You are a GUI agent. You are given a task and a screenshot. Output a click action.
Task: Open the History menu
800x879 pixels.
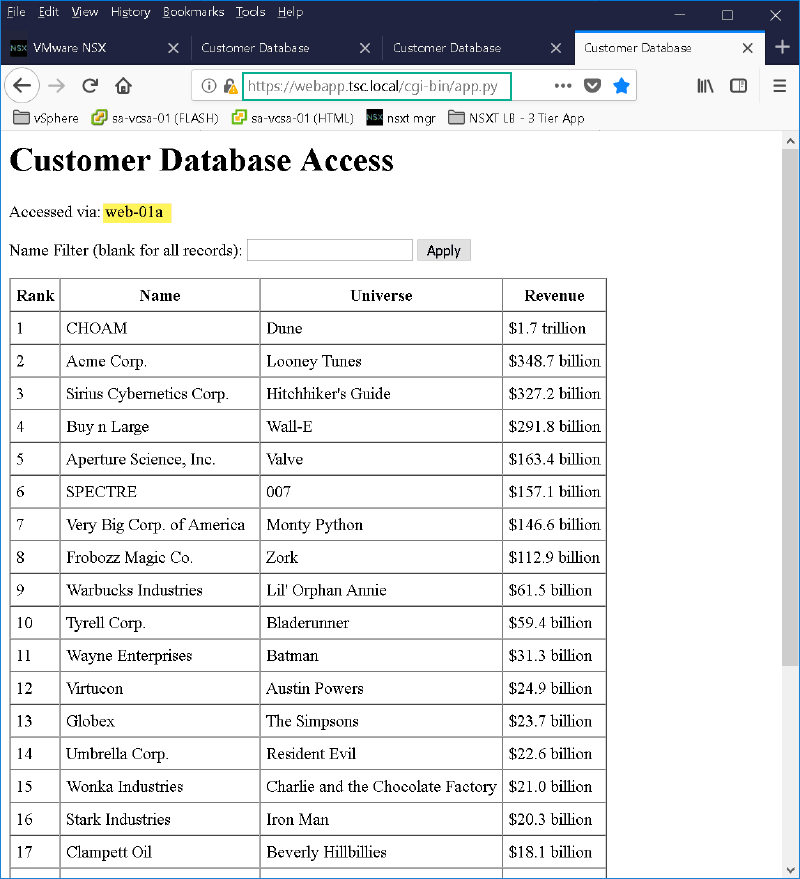[130, 12]
